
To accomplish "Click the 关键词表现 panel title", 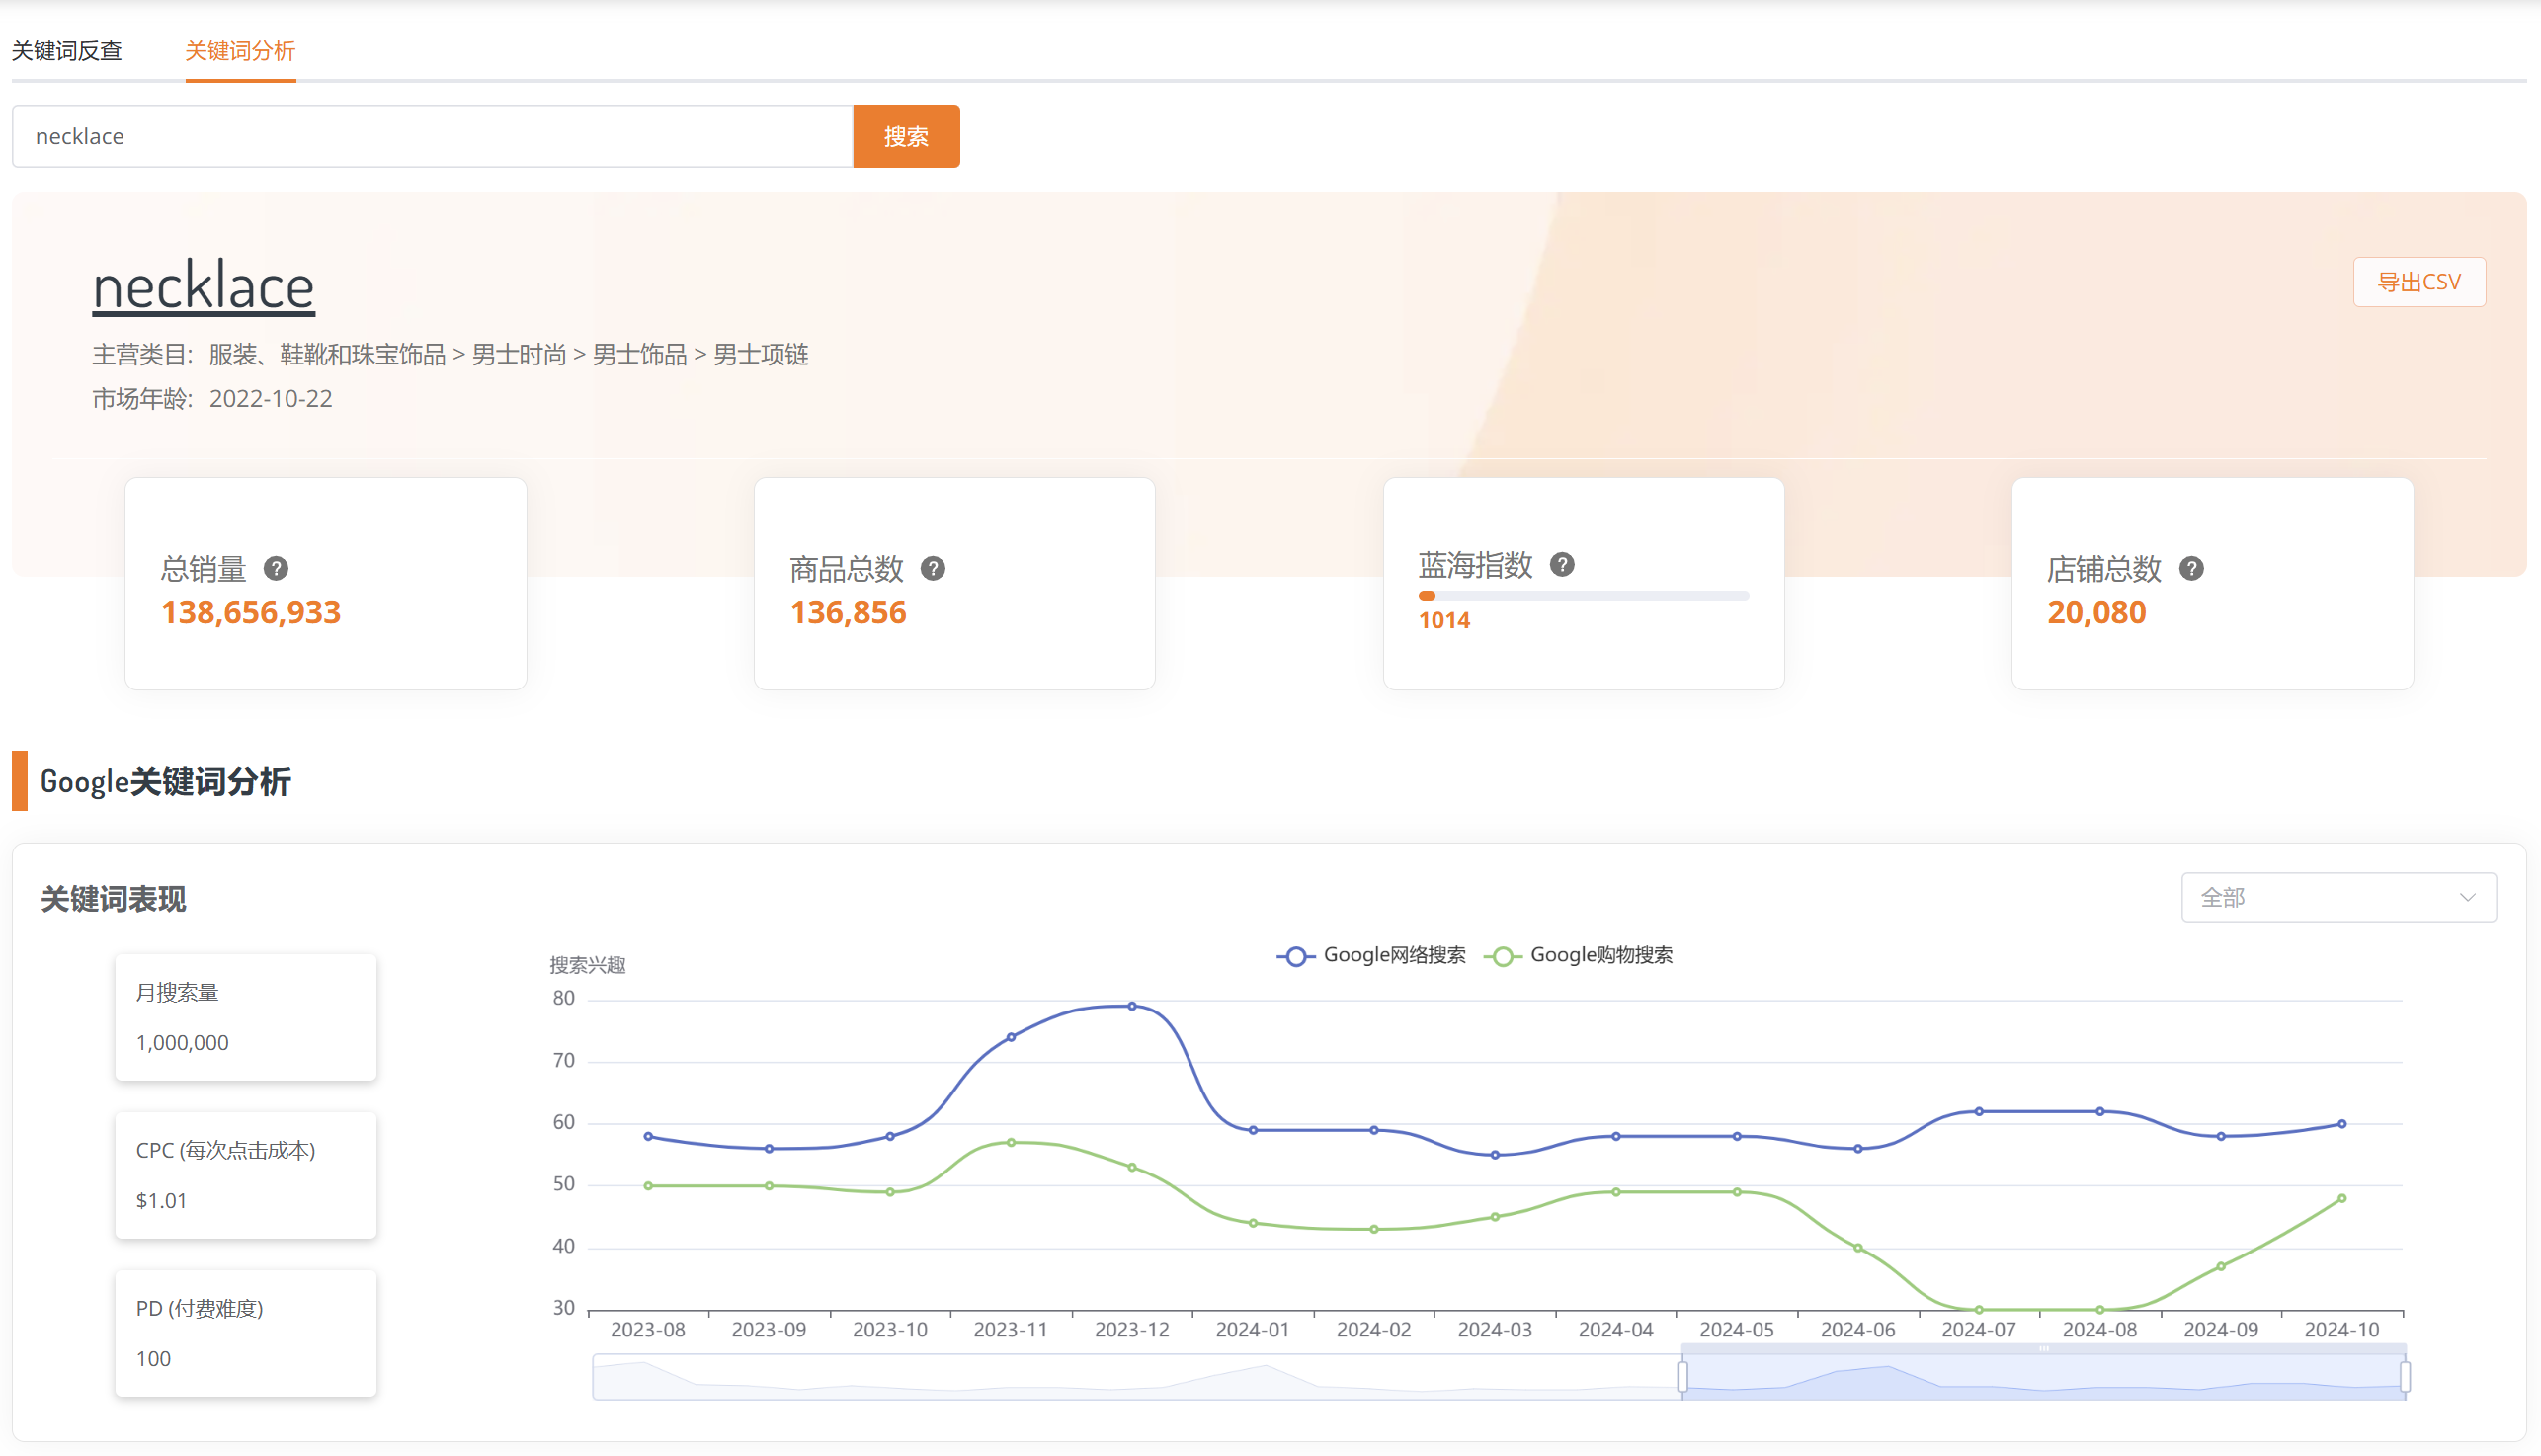I will pos(113,899).
